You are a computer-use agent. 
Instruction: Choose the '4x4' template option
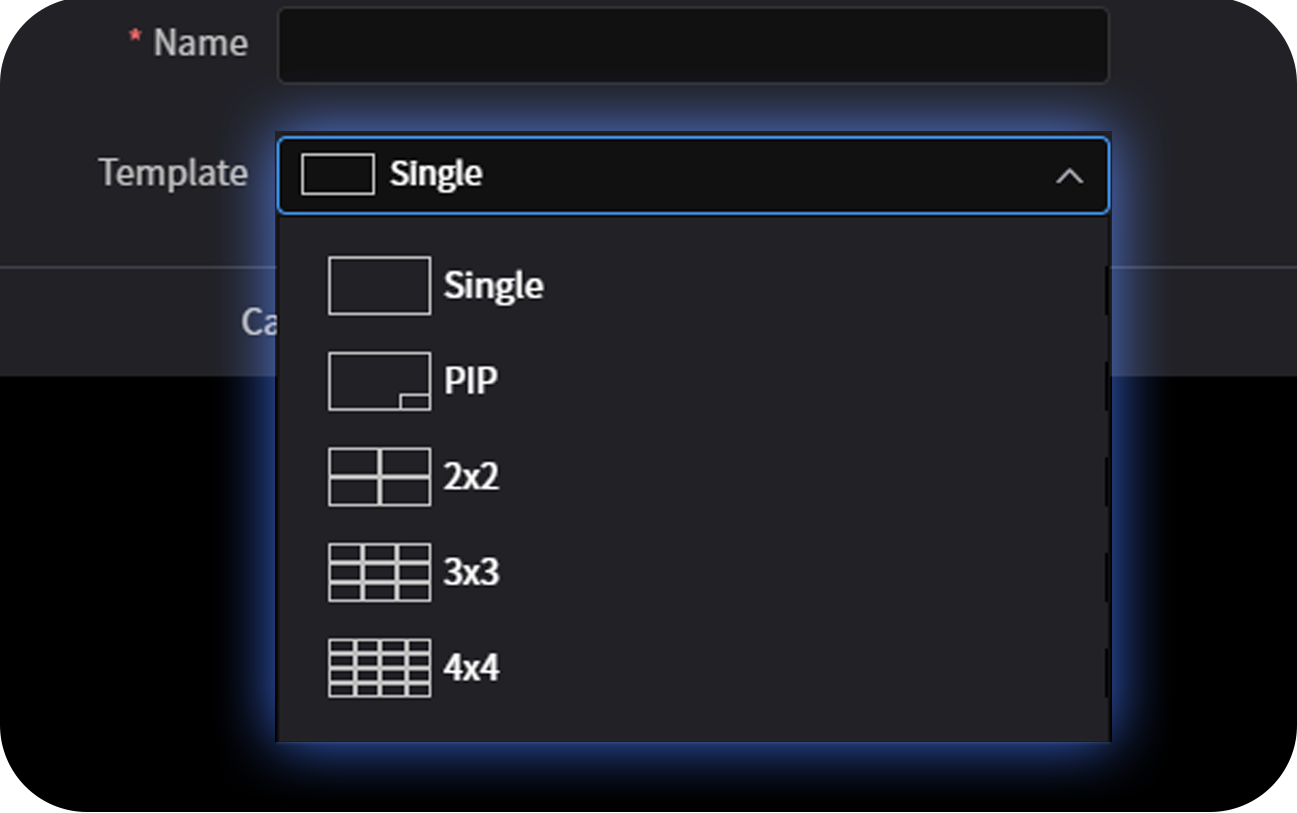point(471,668)
